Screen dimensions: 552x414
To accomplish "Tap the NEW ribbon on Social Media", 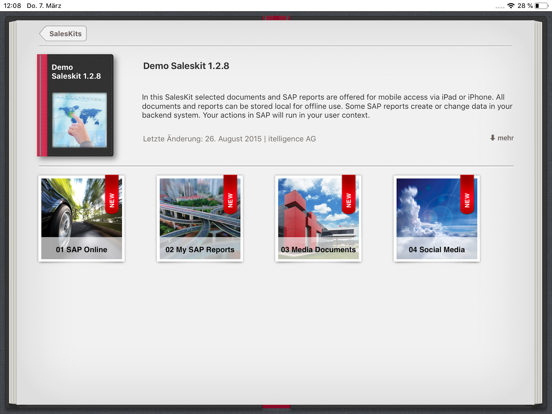I will [x=467, y=194].
